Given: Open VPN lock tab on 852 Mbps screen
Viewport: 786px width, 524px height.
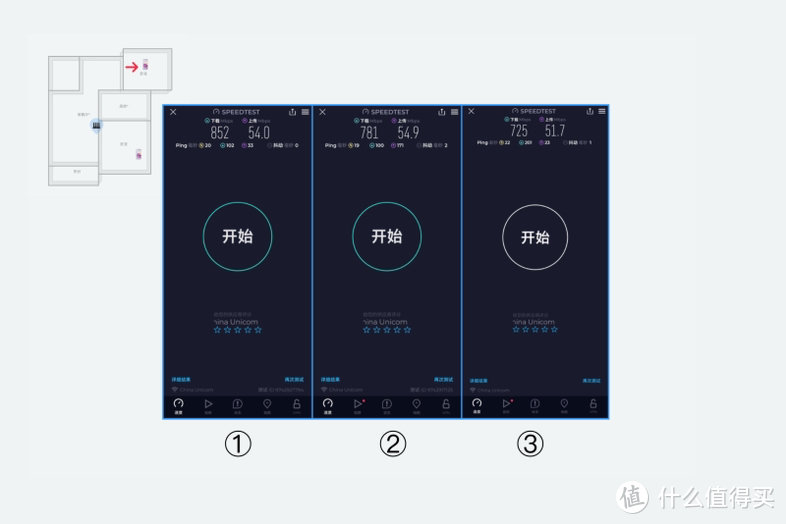Looking at the screenshot, I should 297,406.
